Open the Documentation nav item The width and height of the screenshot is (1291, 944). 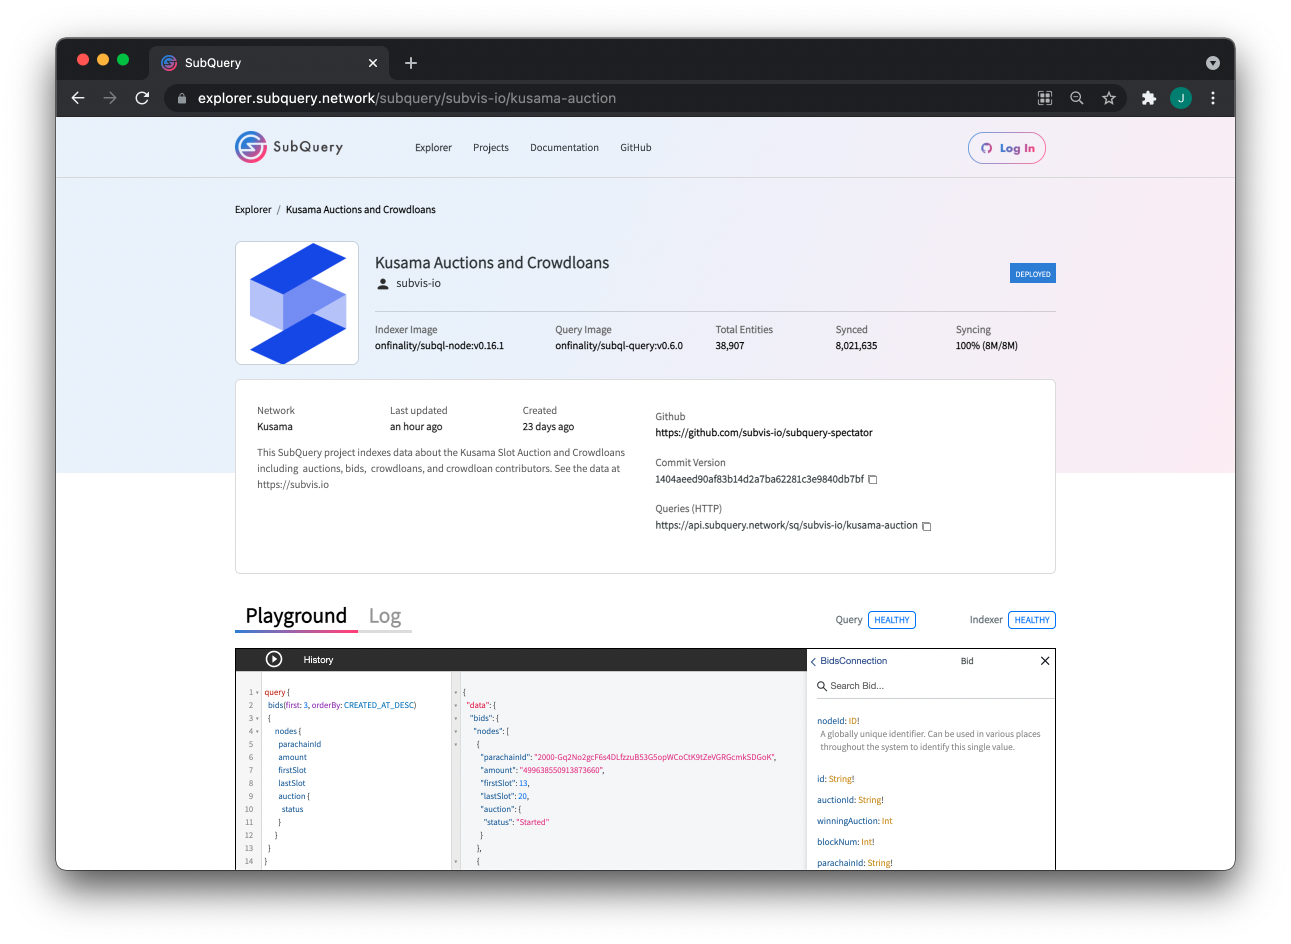(x=564, y=148)
